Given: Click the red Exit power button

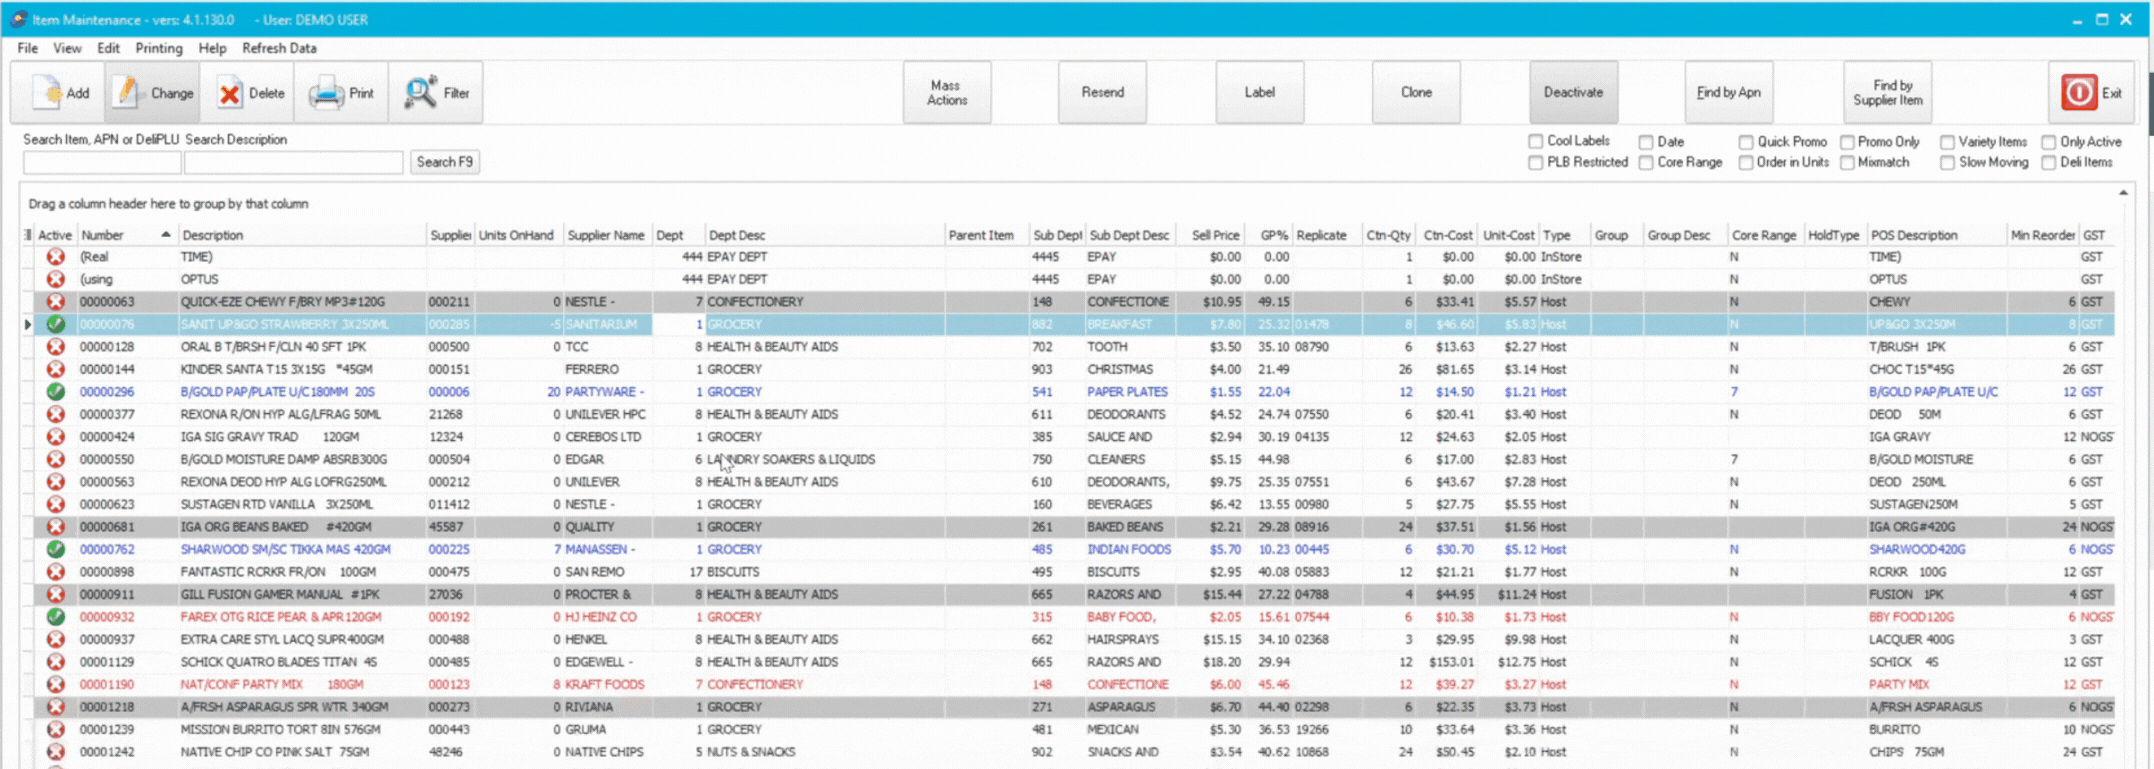Looking at the screenshot, I should click(2091, 93).
